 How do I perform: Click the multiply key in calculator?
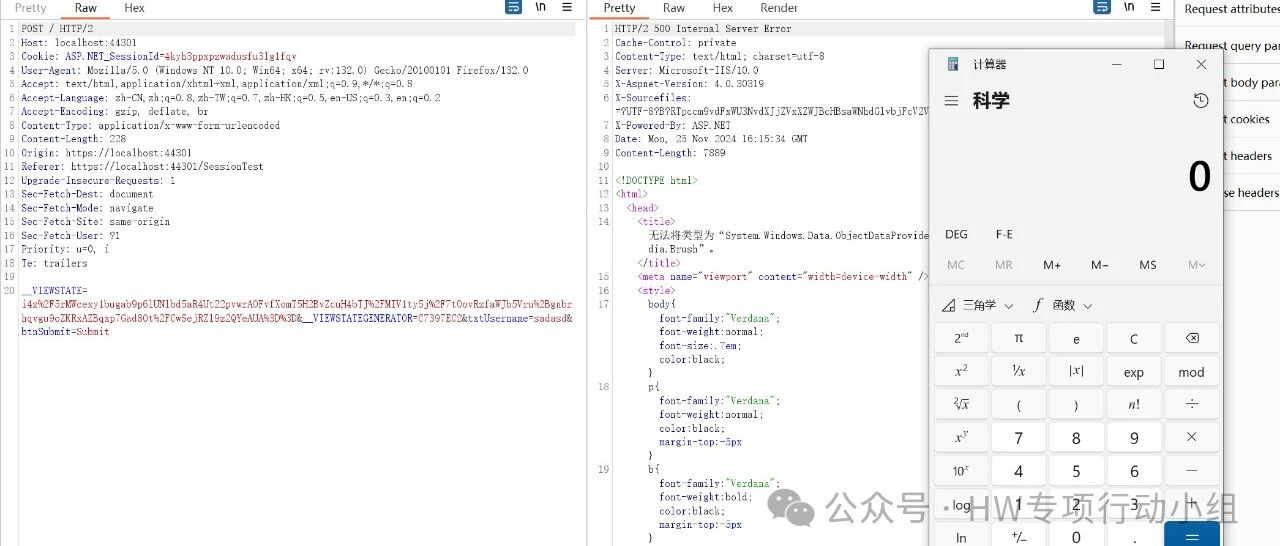tap(1191, 438)
